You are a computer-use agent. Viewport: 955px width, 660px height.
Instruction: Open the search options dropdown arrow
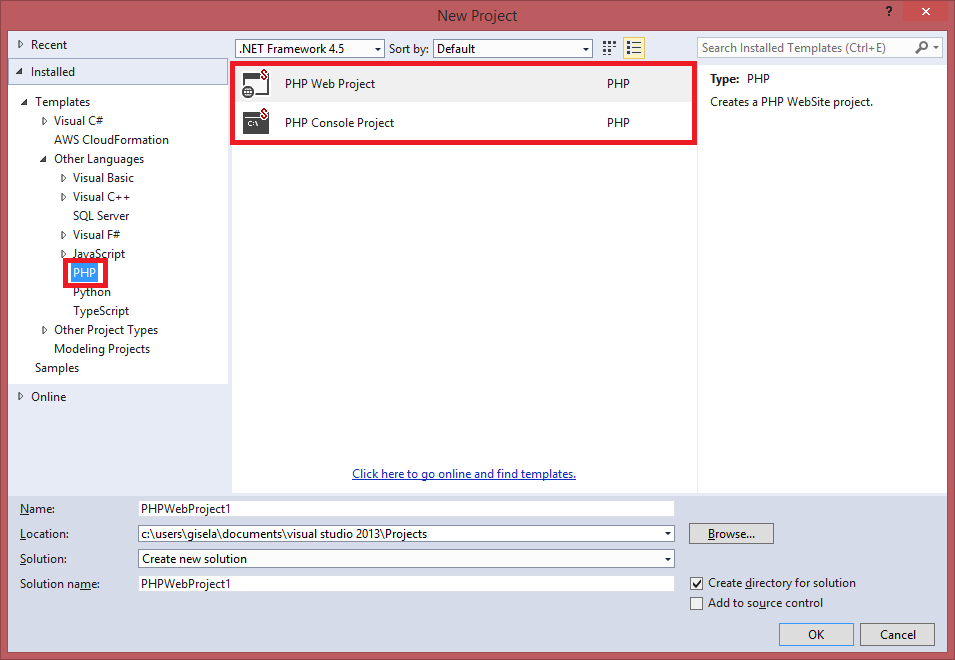pos(936,47)
